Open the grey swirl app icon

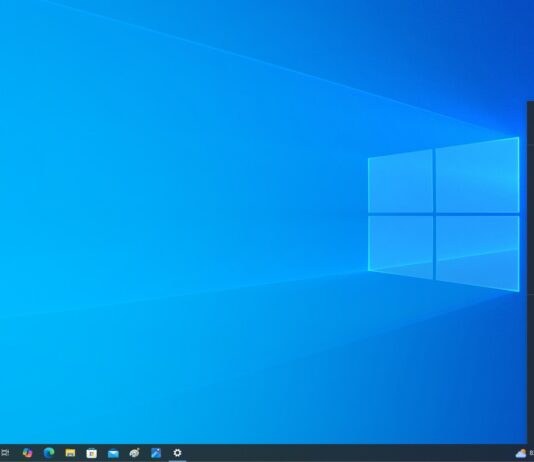pyautogui.click(x=135, y=453)
